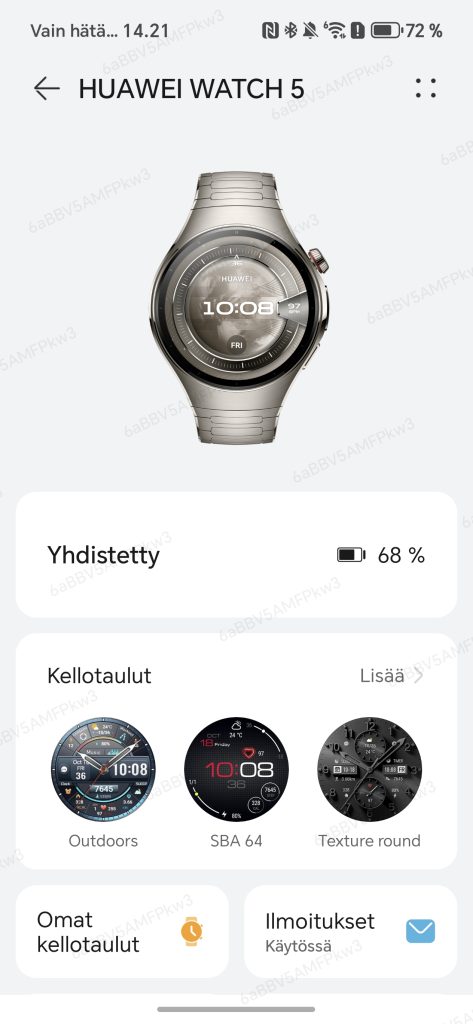Open Lisää to see more watch faces
The width and height of the screenshot is (473, 1024).
[x=382, y=676]
